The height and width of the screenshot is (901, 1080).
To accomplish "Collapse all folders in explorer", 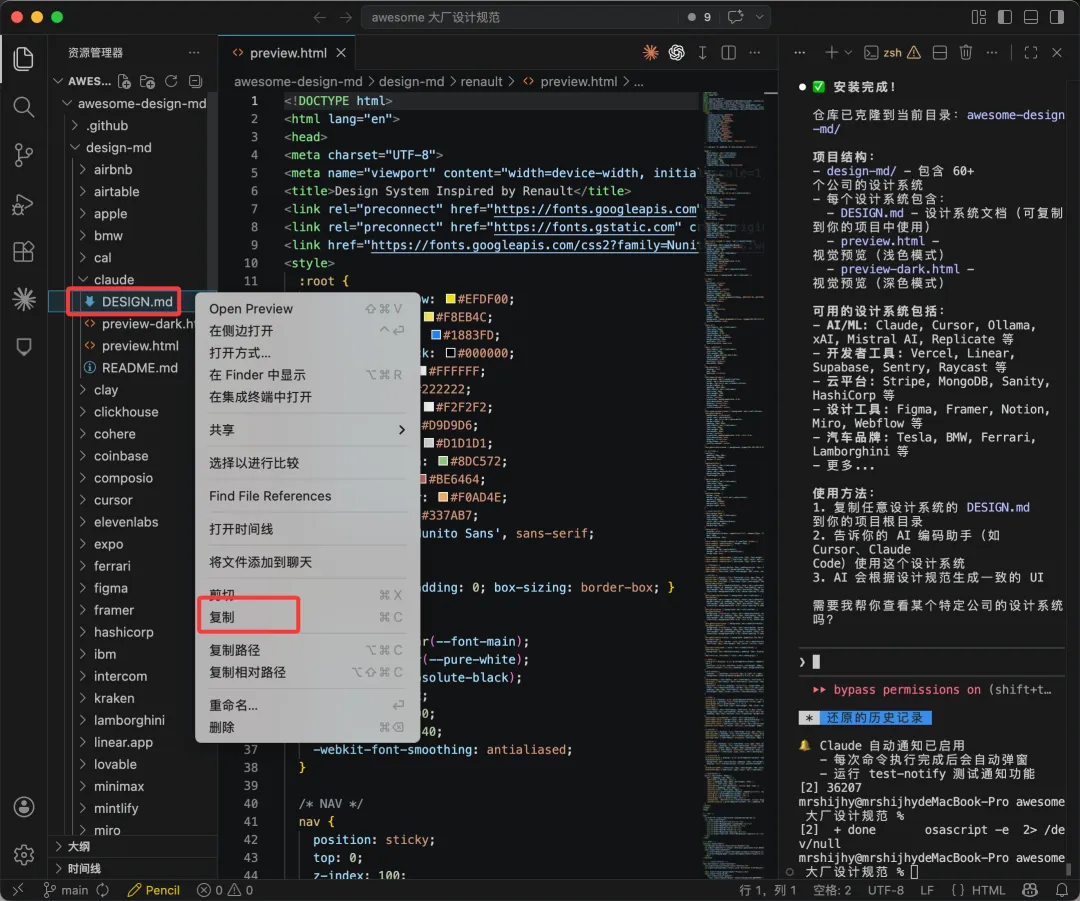I will coord(196,81).
